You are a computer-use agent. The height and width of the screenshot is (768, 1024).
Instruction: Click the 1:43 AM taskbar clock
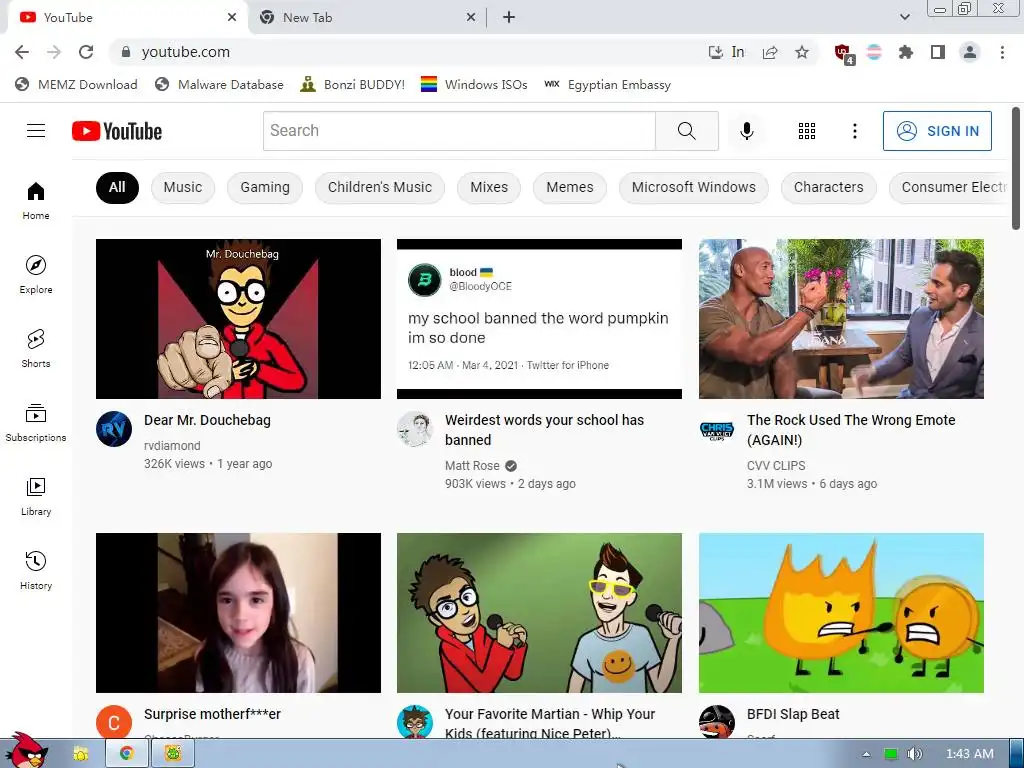pos(970,754)
